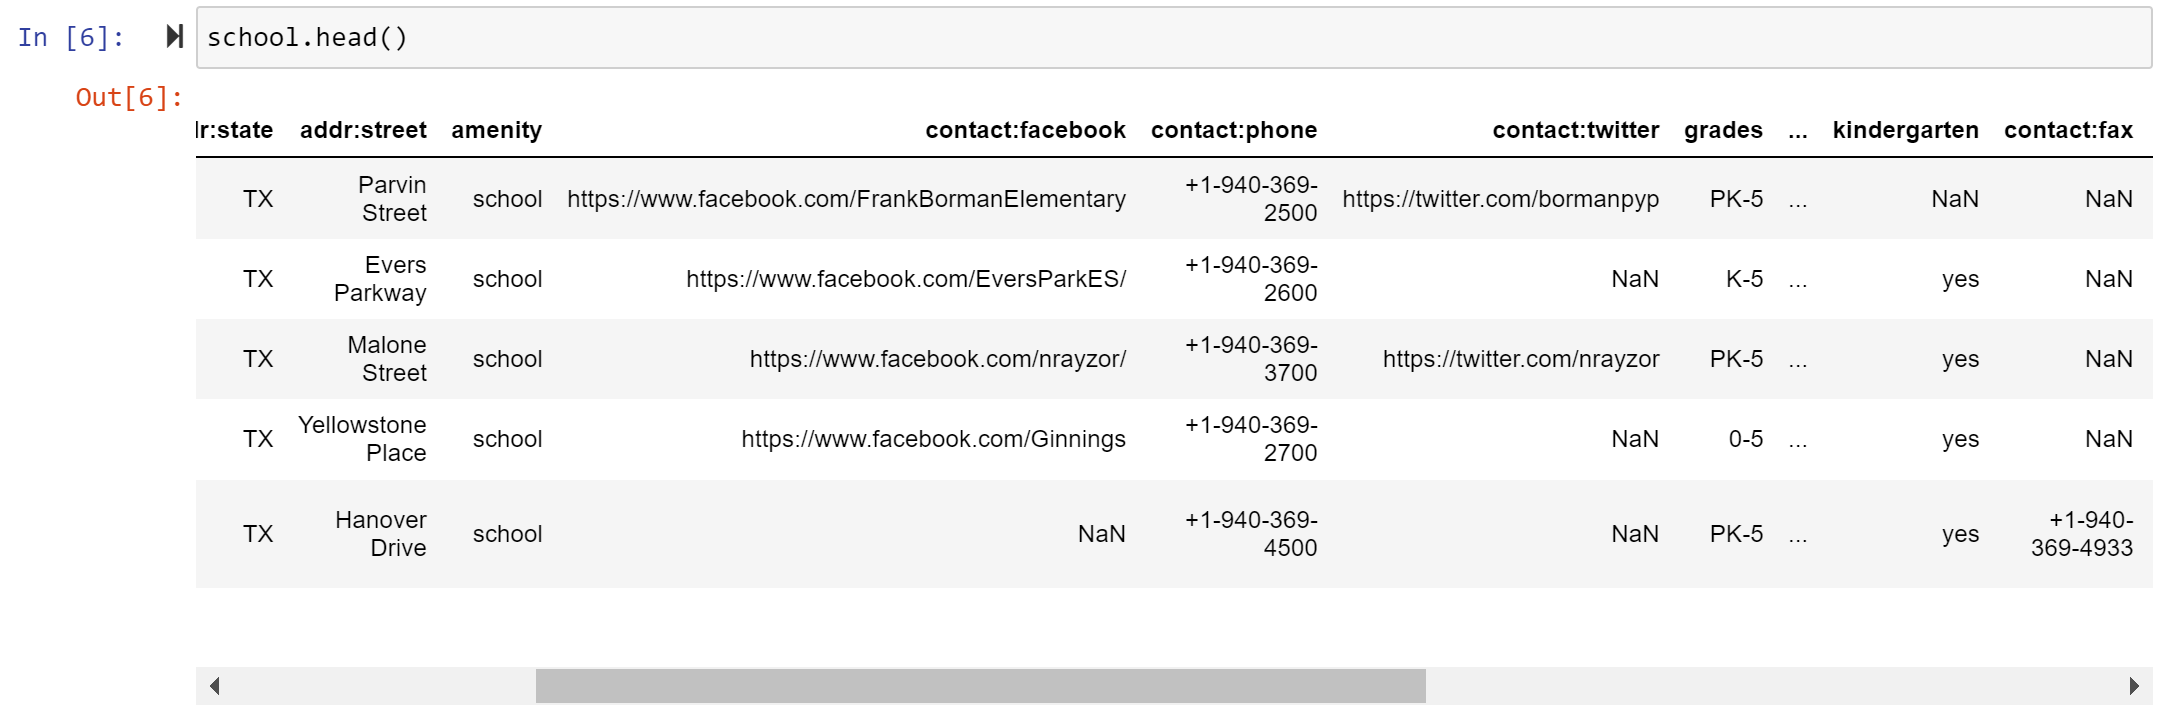Viewport: 2163px width, 715px height.
Task: Click the addr:street column header
Action: tap(363, 130)
